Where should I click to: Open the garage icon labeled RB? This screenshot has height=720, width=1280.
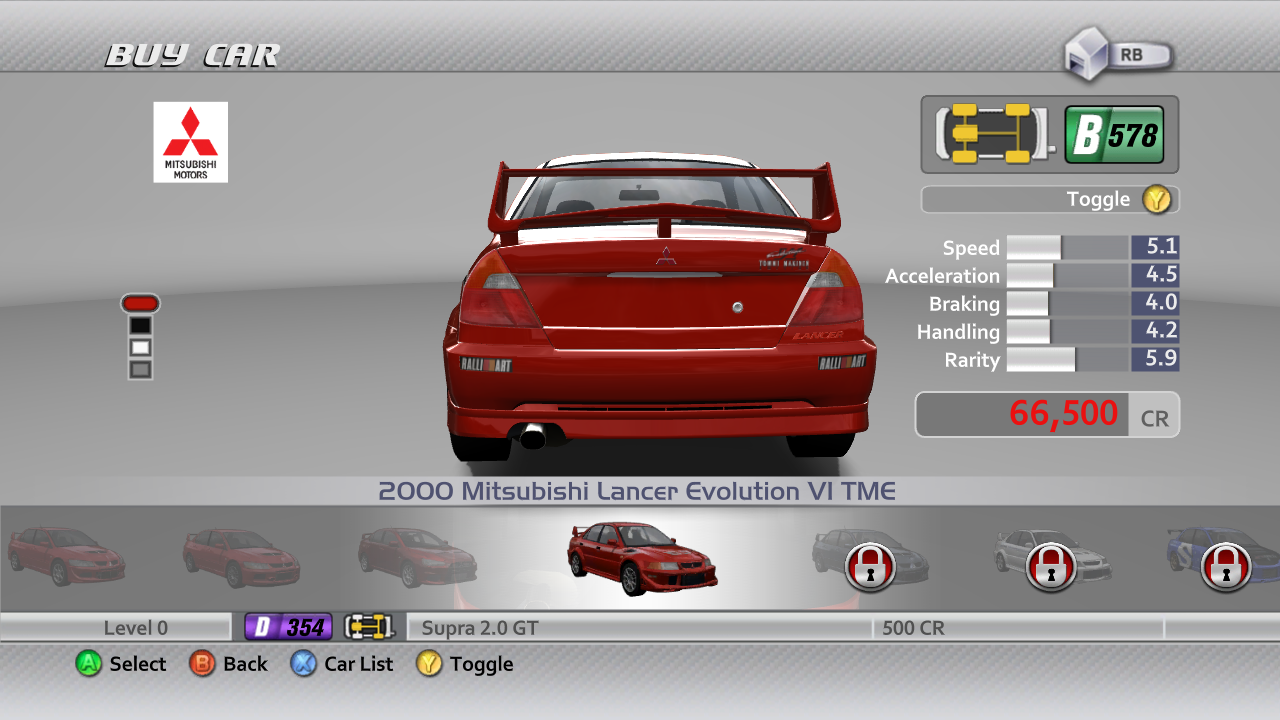tap(1118, 55)
